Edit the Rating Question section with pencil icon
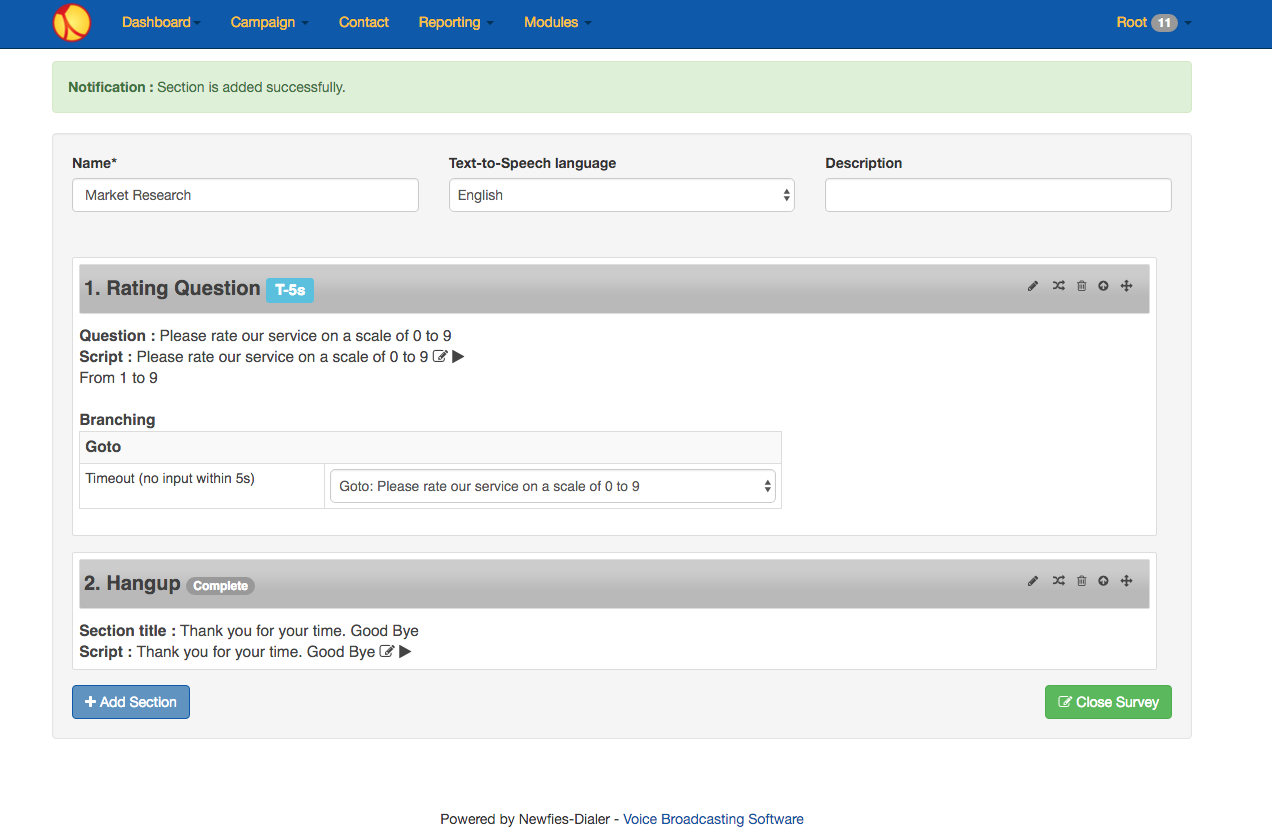Viewport: 1272px width, 837px height. [x=1033, y=286]
